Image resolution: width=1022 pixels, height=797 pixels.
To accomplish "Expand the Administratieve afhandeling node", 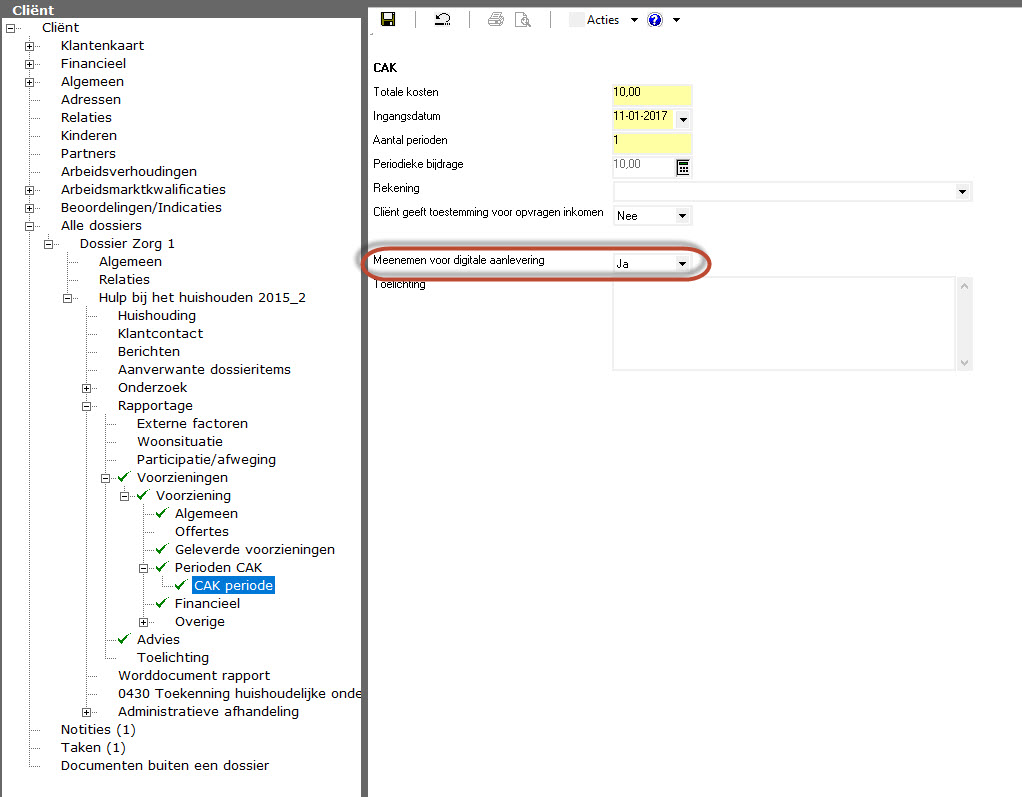I will [x=87, y=712].
